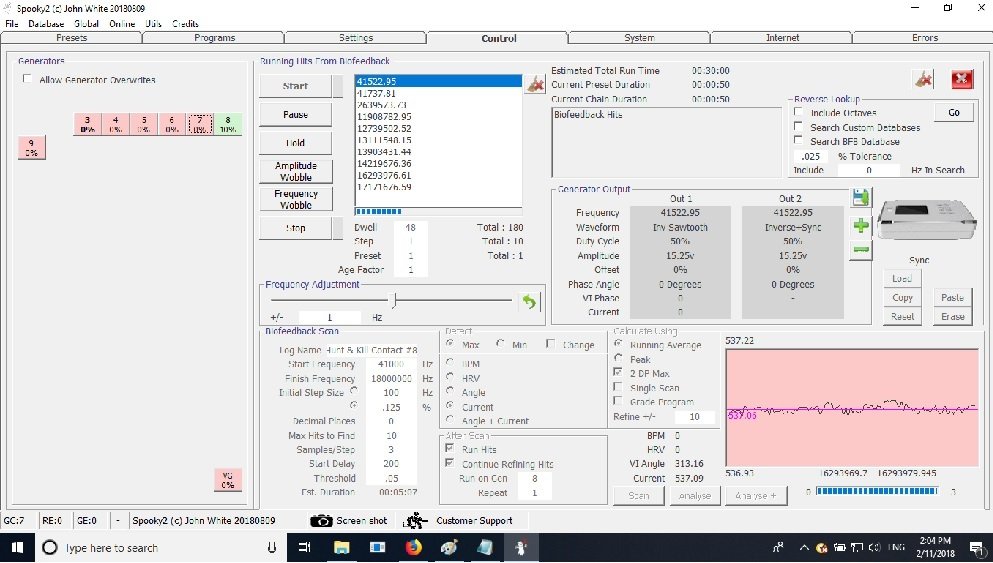Open Windows Start menu

[17, 548]
